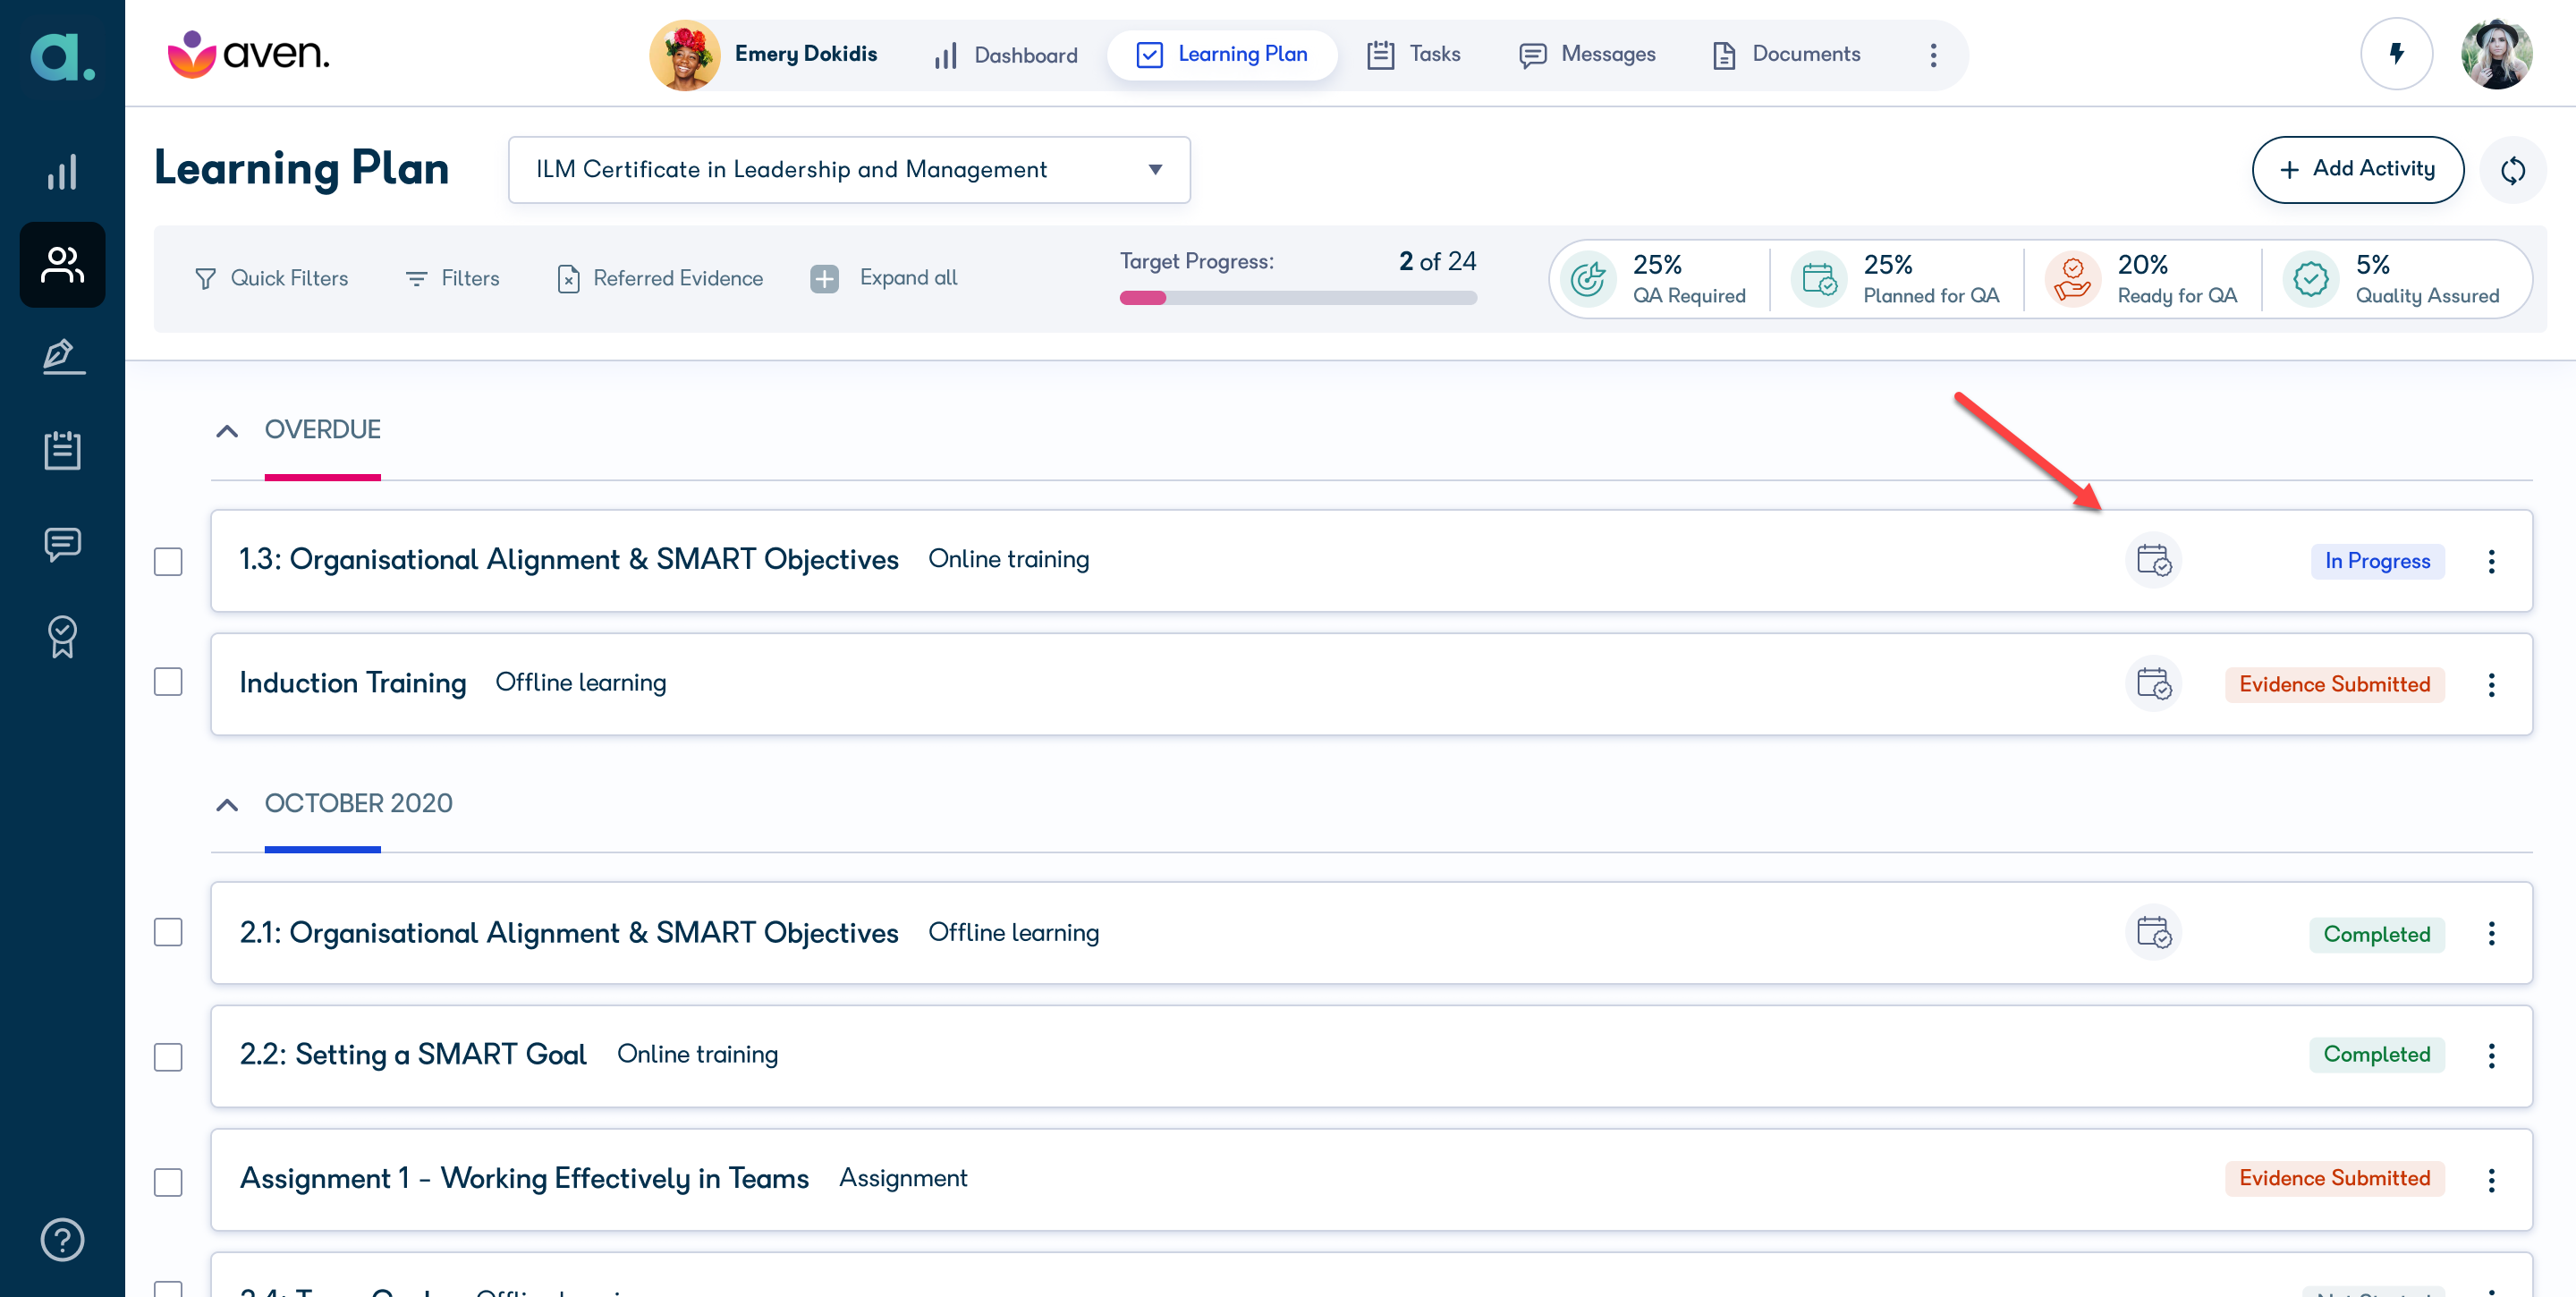Tick checkbox for 2.1 Organisational Alignment
Screen dimensions: 2576x1297
(x=168, y=933)
